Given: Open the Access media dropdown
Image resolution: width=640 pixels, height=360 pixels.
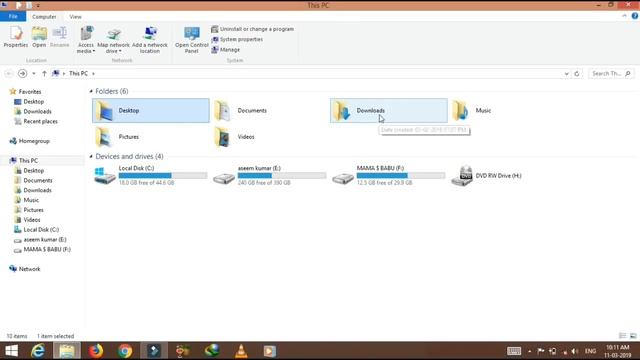Looking at the screenshot, I should 86,40.
